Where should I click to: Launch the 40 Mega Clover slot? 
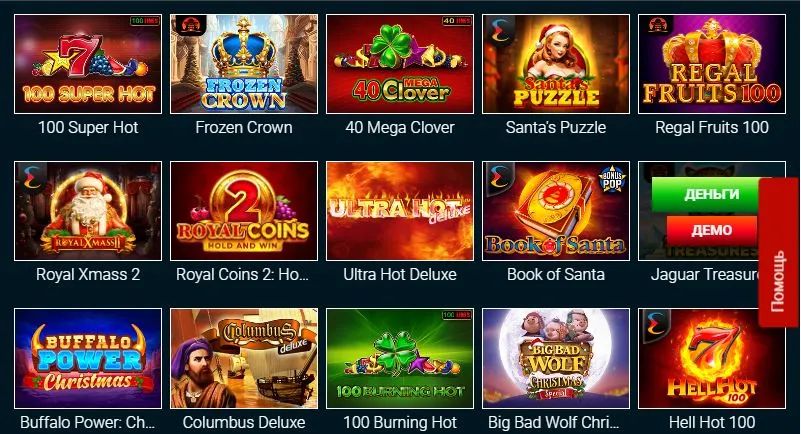coord(400,64)
